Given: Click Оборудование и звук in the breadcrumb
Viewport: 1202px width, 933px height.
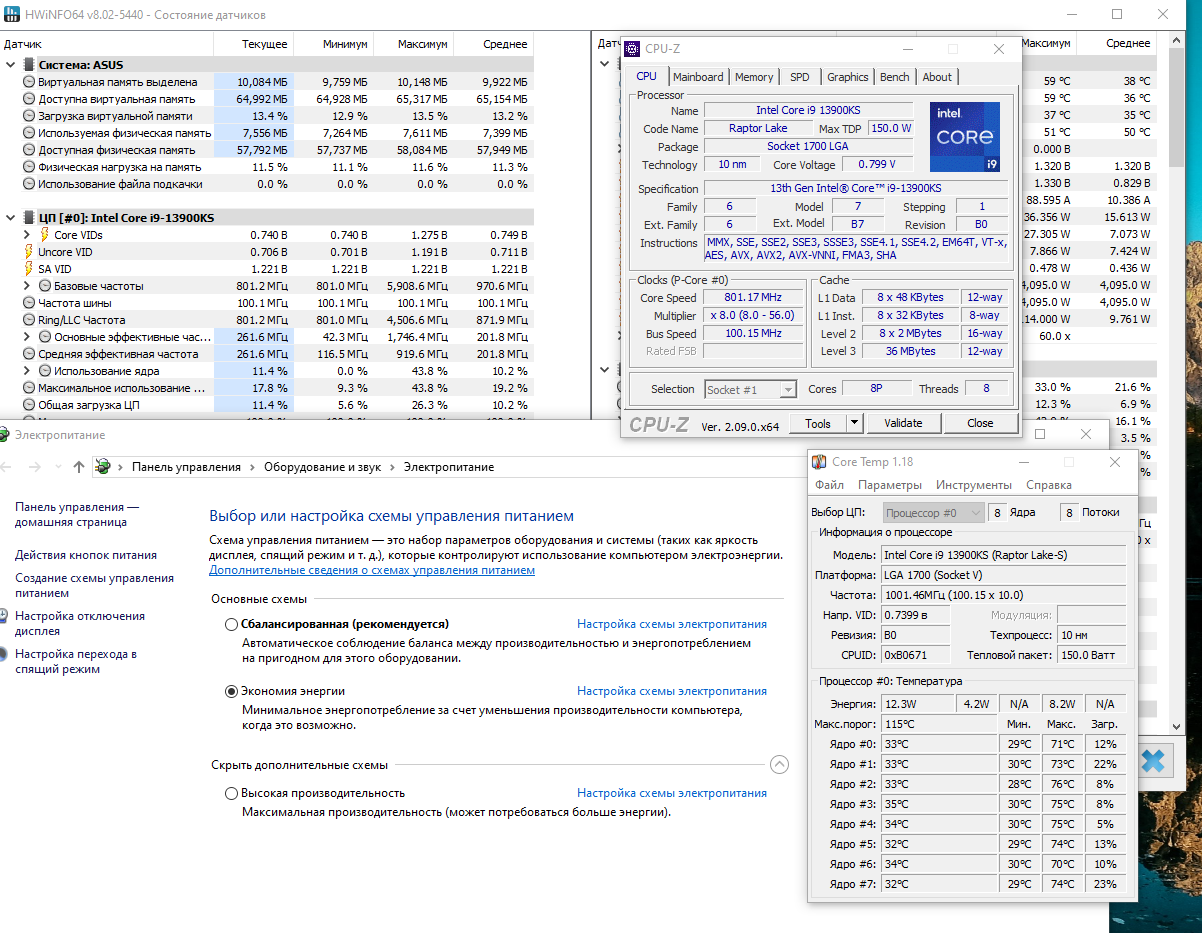Looking at the screenshot, I should pyautogui.click(x=325, y=467).
